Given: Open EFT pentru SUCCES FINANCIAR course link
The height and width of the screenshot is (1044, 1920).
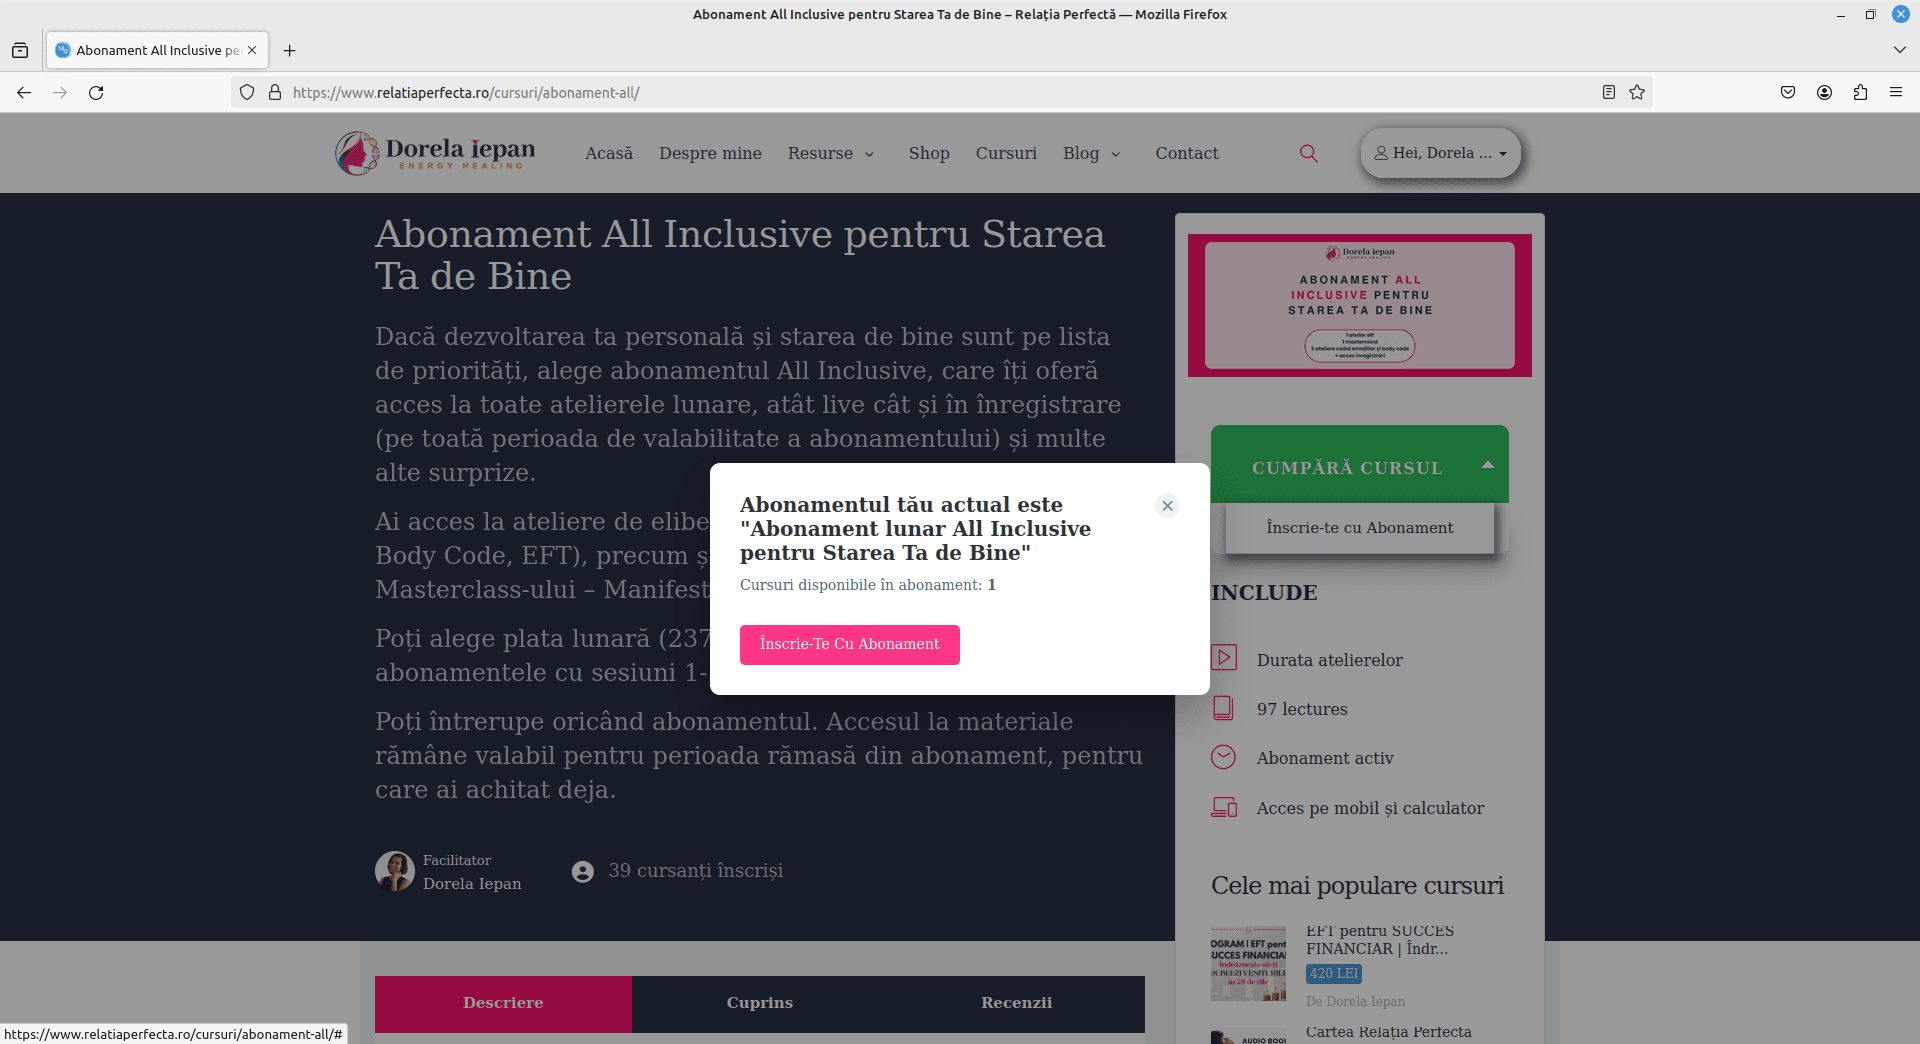Looking at the screenshot, I should [1380, 940].
